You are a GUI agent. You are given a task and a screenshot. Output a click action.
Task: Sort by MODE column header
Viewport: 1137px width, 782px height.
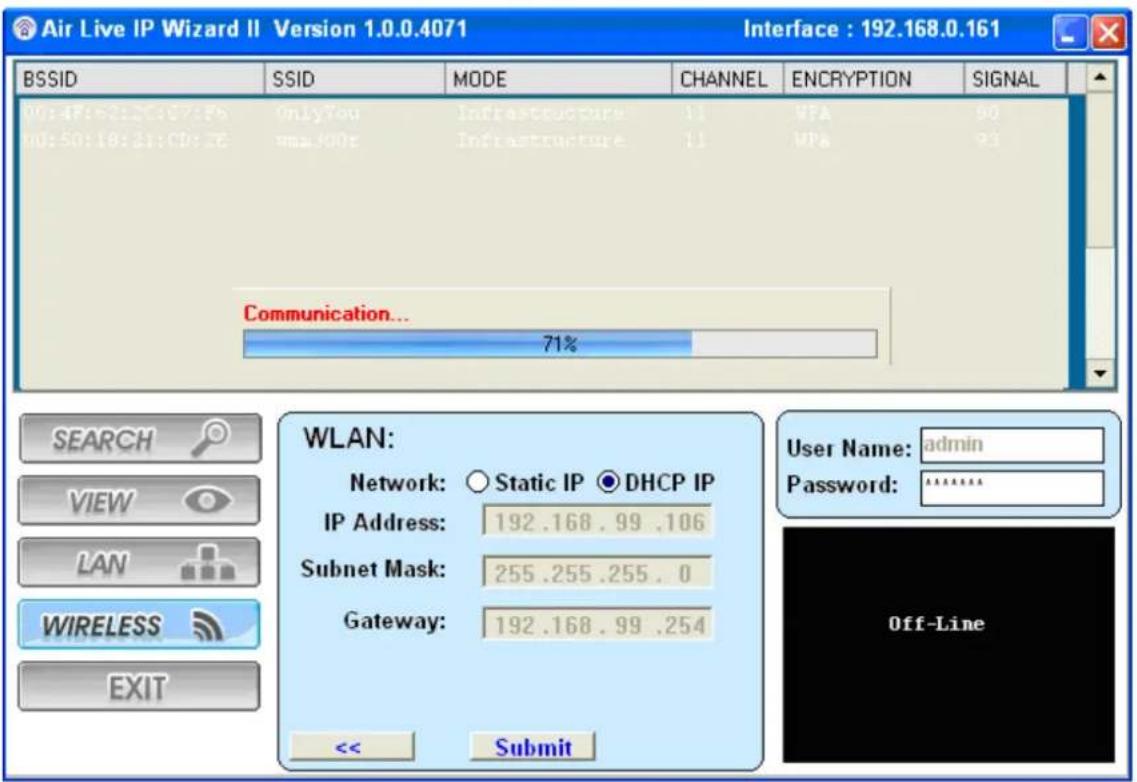(x=558, y=79)
